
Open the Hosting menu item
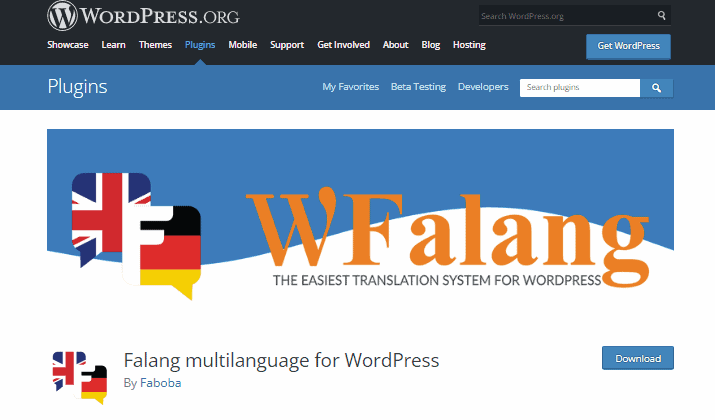click(469, 45)
